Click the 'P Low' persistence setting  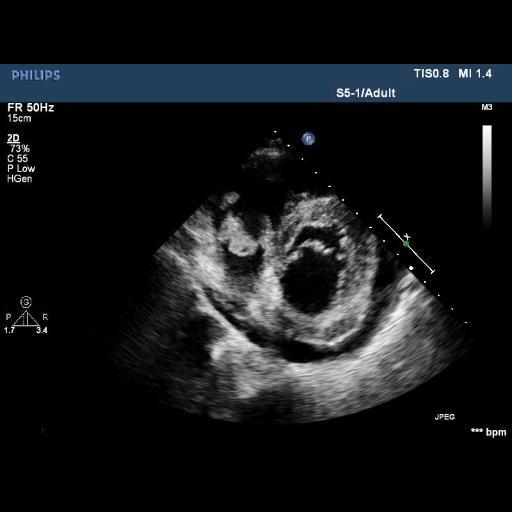pos(21,169)
